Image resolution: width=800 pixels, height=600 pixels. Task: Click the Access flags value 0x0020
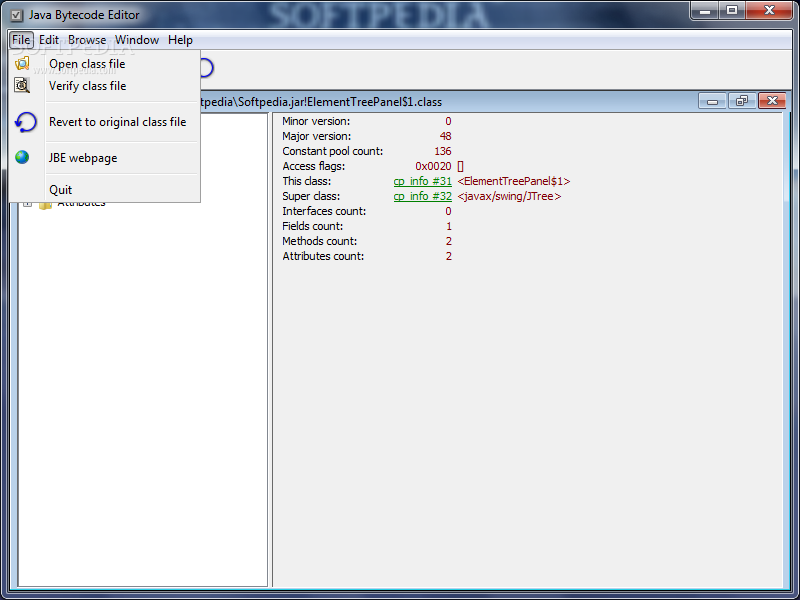pyautogui.click(x=433, y=166)
